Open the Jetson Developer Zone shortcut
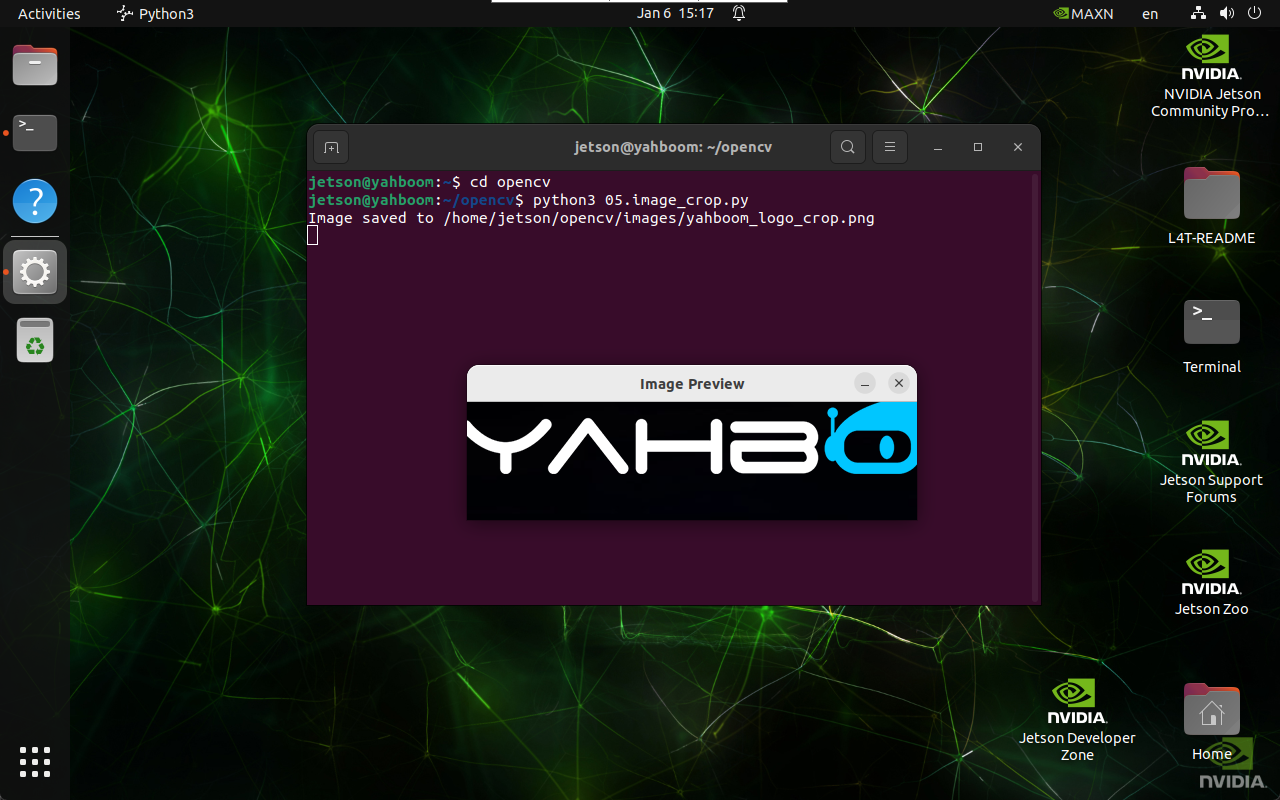Screen dimensions: 1280x800 point(1077,720)
